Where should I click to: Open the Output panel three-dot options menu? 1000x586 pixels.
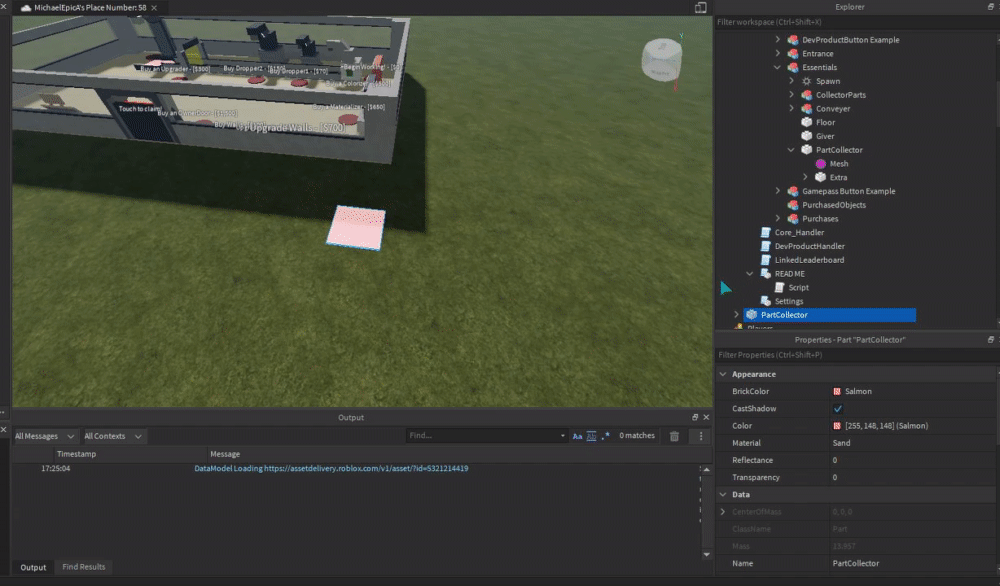701,436
